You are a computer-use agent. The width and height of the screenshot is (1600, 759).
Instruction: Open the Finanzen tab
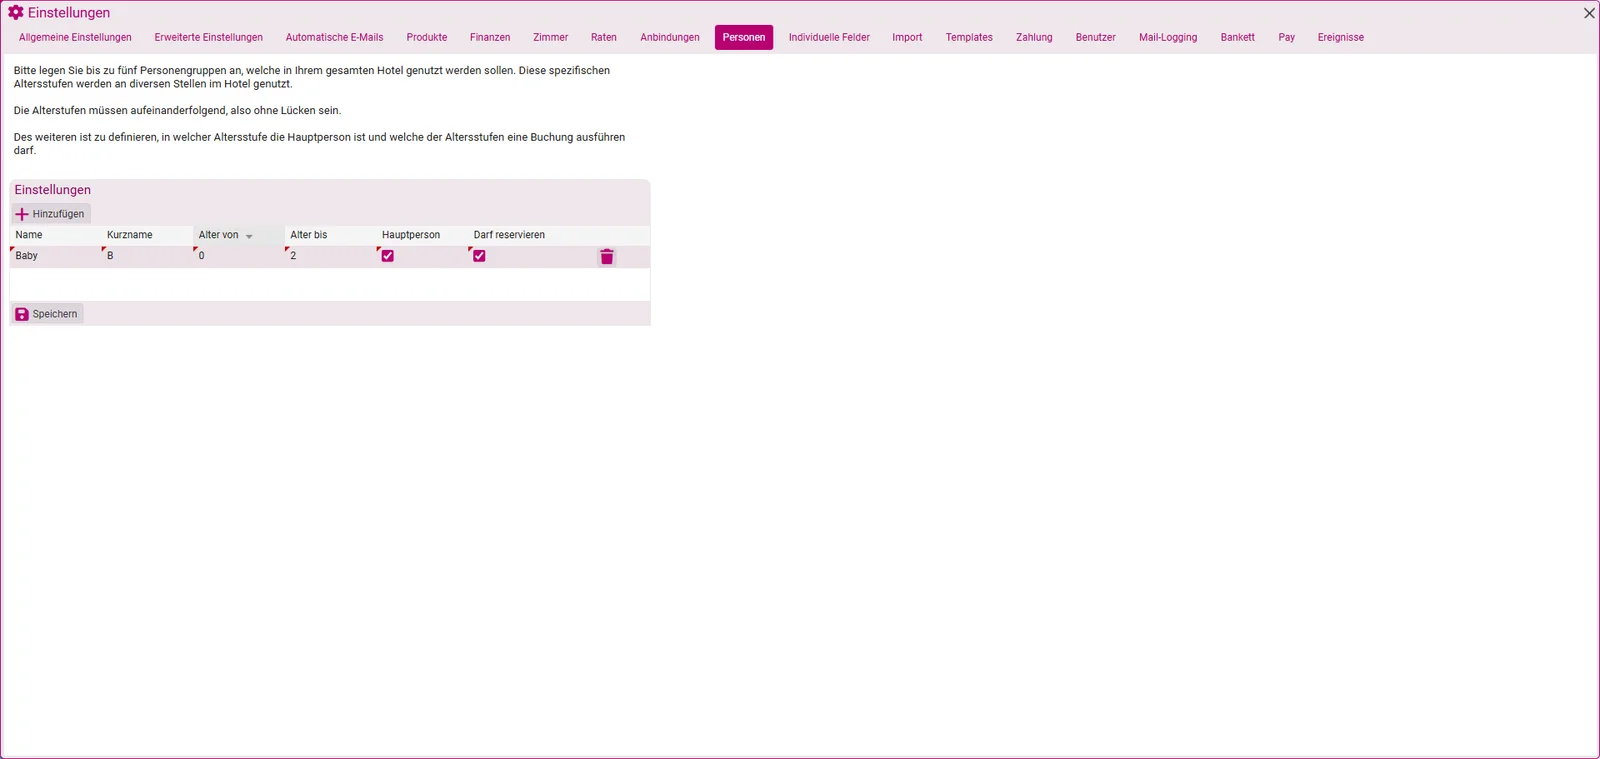pyautogui.click(x=490, y=38)
